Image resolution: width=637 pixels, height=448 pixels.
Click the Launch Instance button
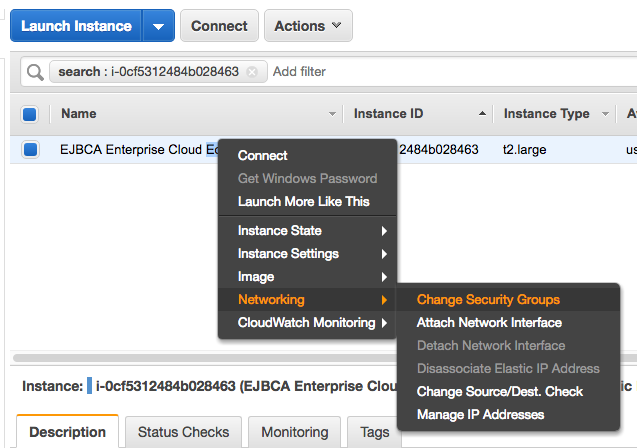(76, 26)
